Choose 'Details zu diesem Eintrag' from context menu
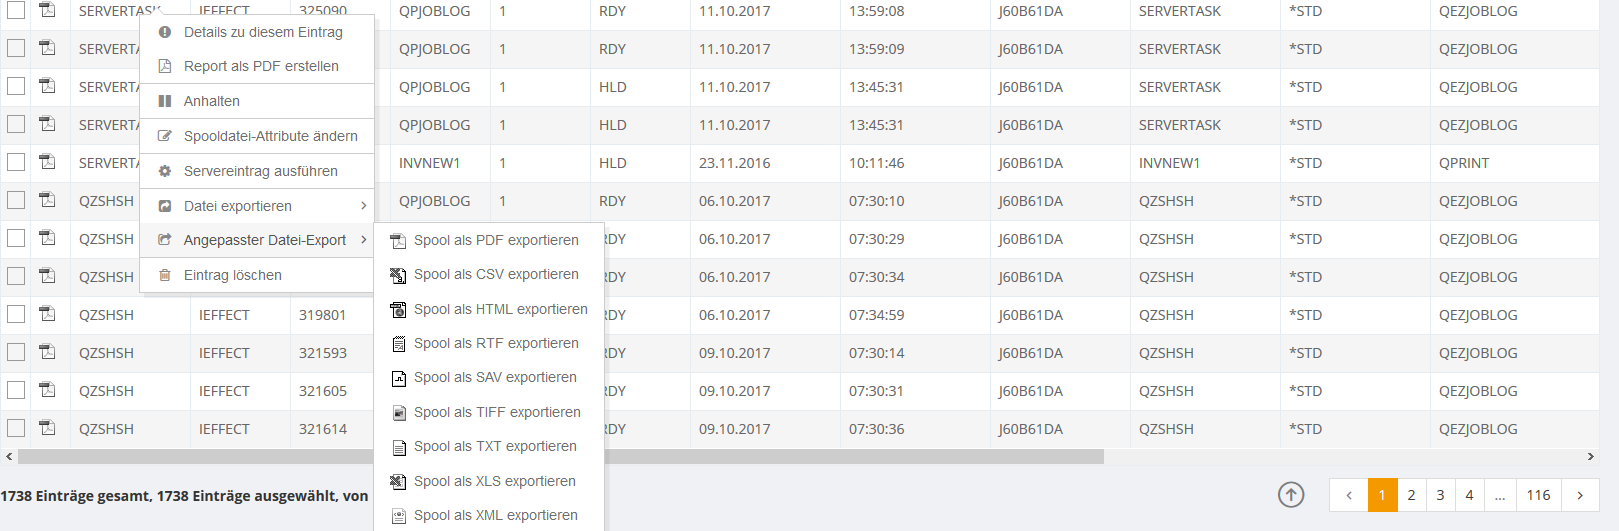This screenshot has height=531, width=1619. [x=263, y=32]
